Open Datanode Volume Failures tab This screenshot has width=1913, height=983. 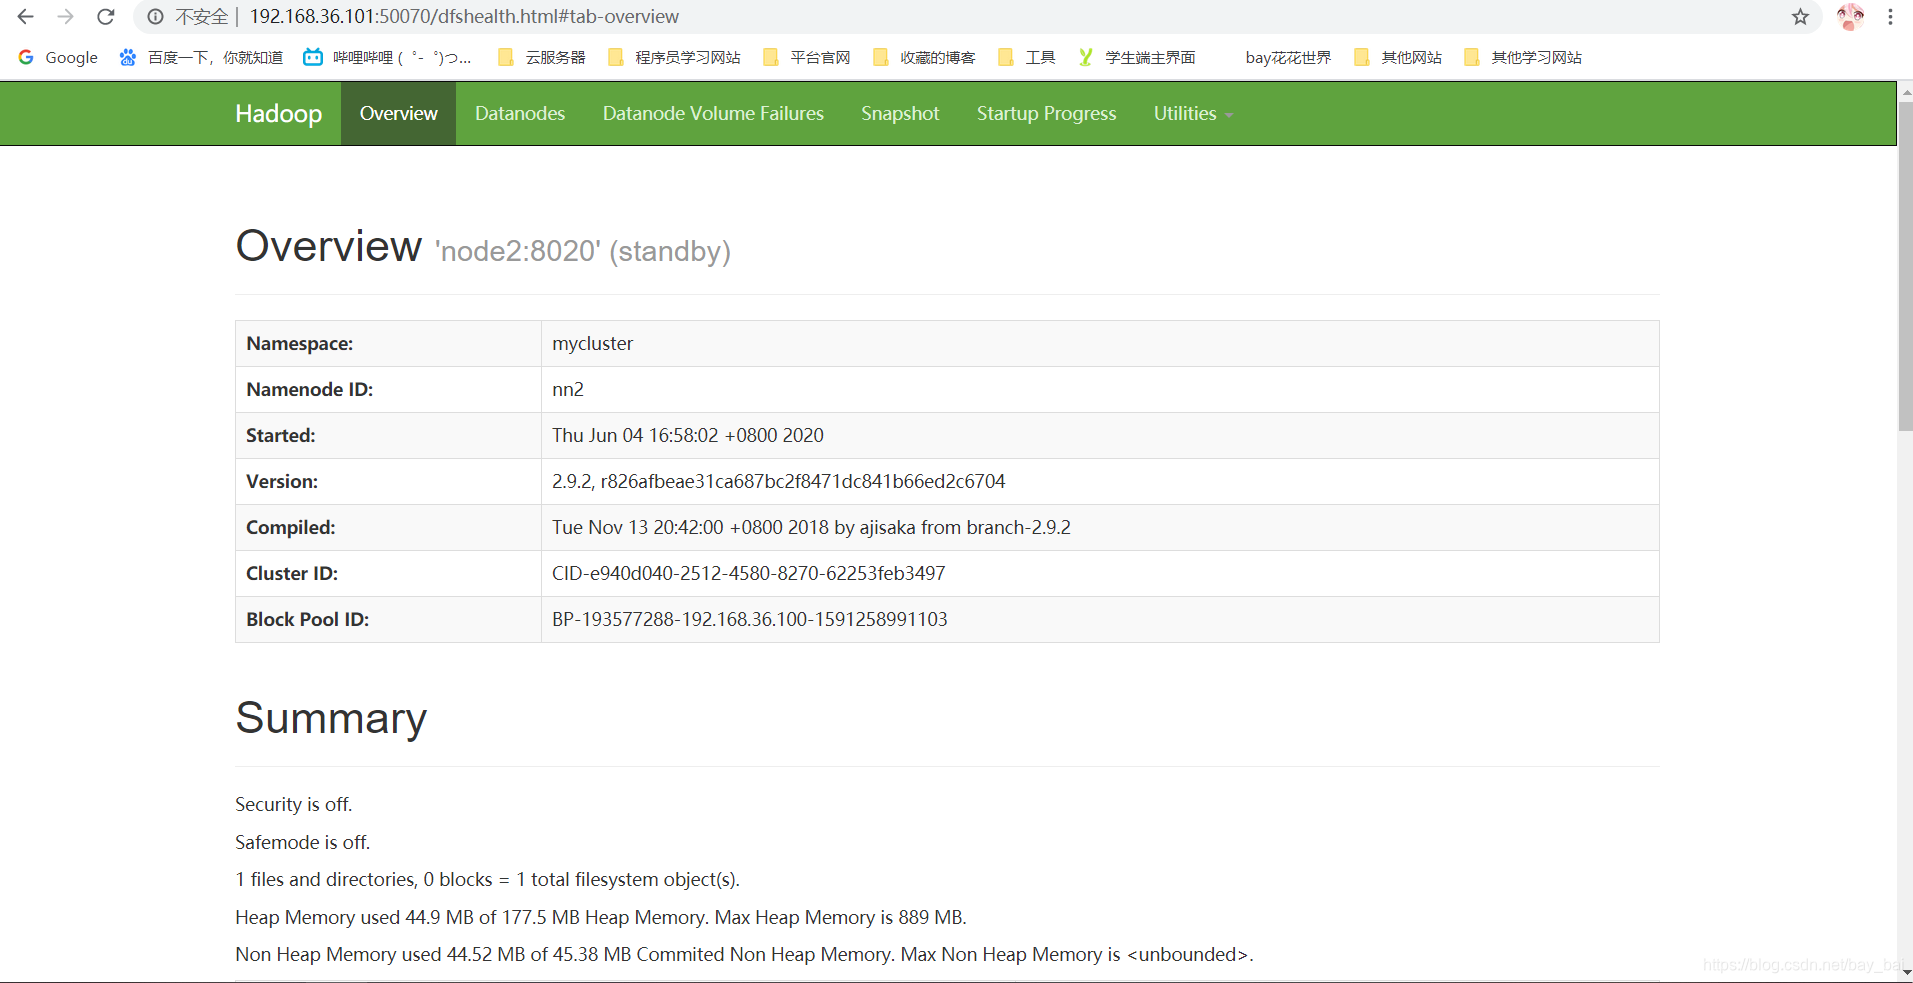[713, 114]
